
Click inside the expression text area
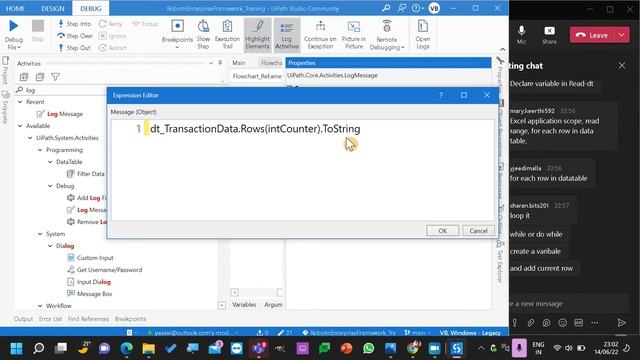click(x=302, y=170)
